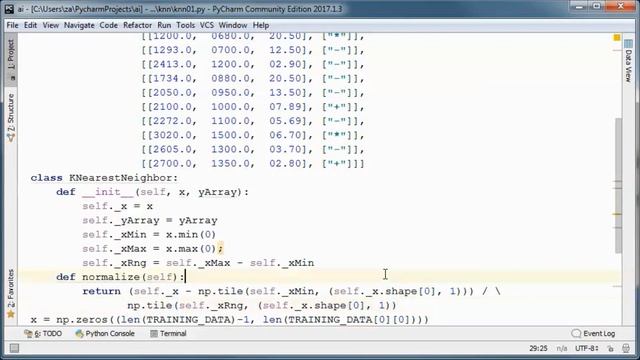Open the Window menu
Viewport: 640px width, 360px height.
point(233,25)
